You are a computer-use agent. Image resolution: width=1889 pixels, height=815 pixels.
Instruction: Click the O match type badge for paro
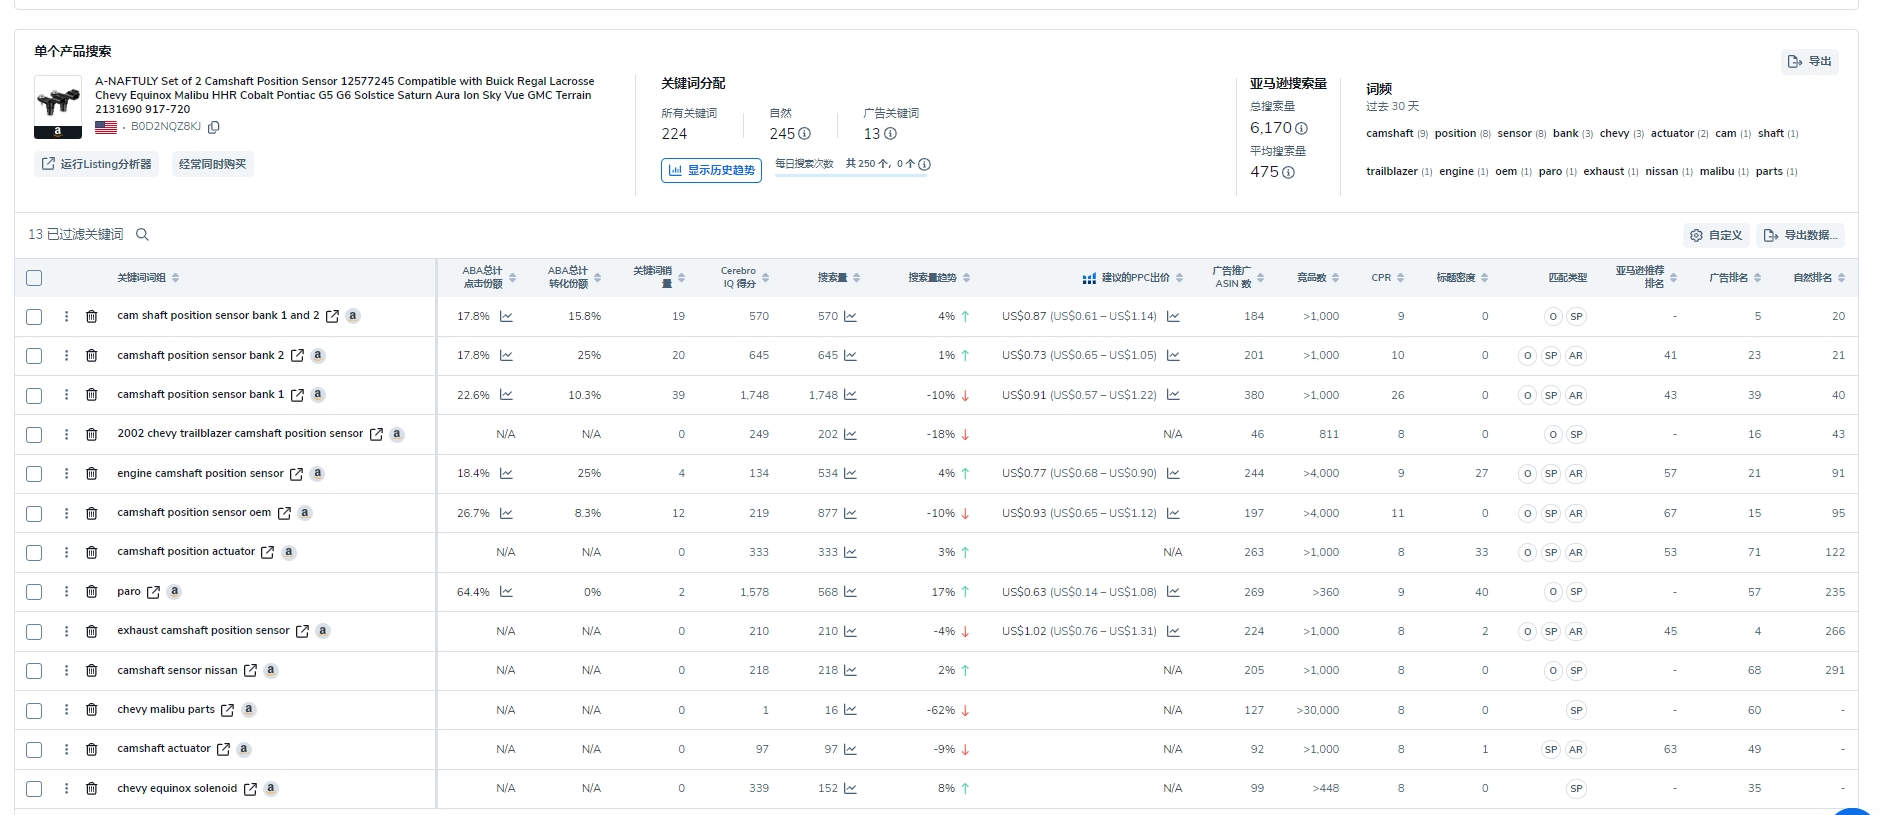pyautogui.click(x=1553, y=592)
